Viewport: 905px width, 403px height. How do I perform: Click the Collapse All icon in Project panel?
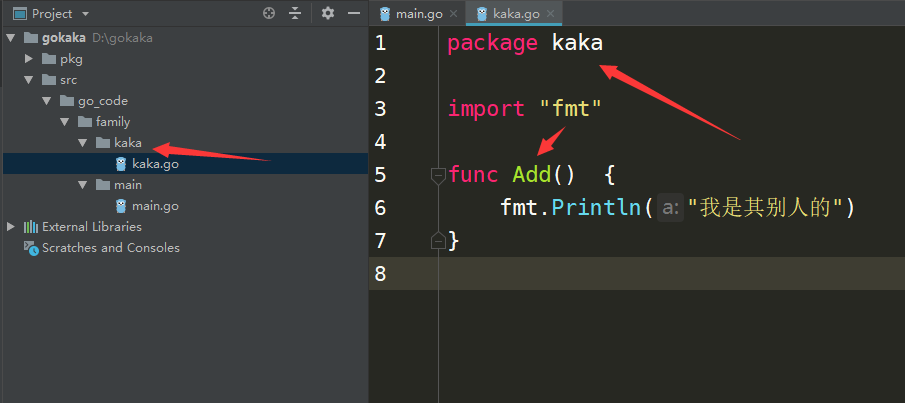click(x=296, y=13)
